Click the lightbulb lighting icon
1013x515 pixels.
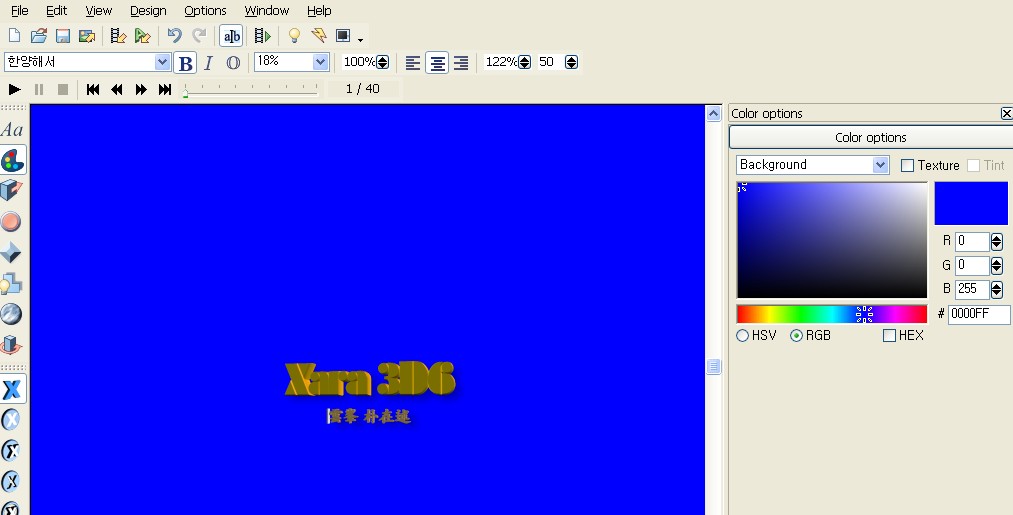[294, 36]
